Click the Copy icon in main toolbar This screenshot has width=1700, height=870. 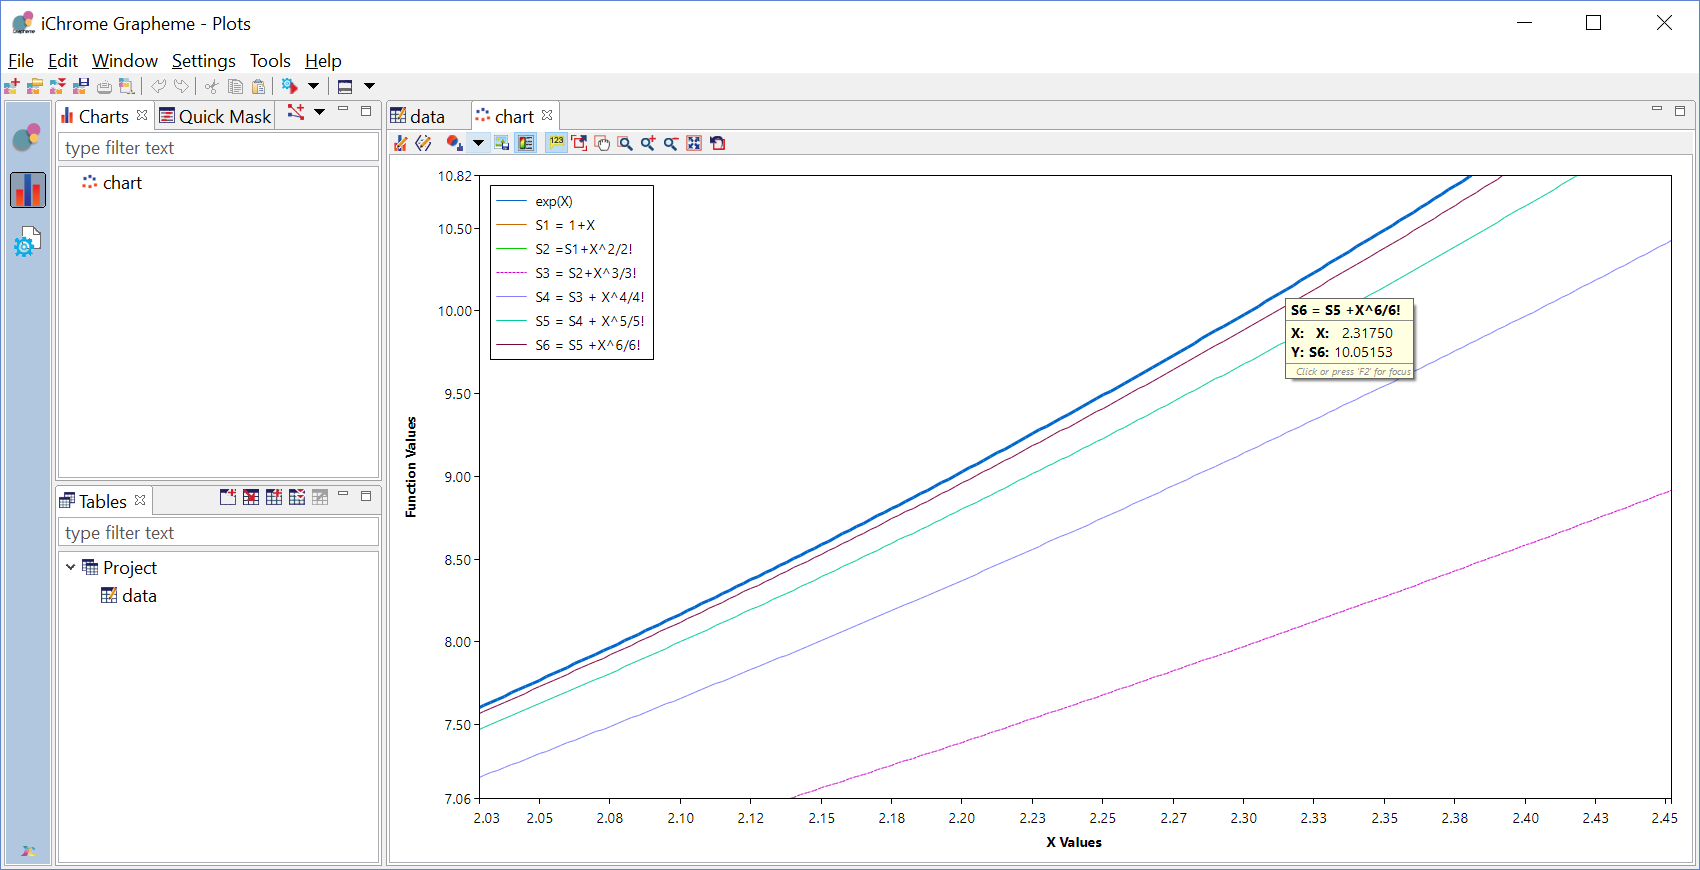tap(235, 86)
